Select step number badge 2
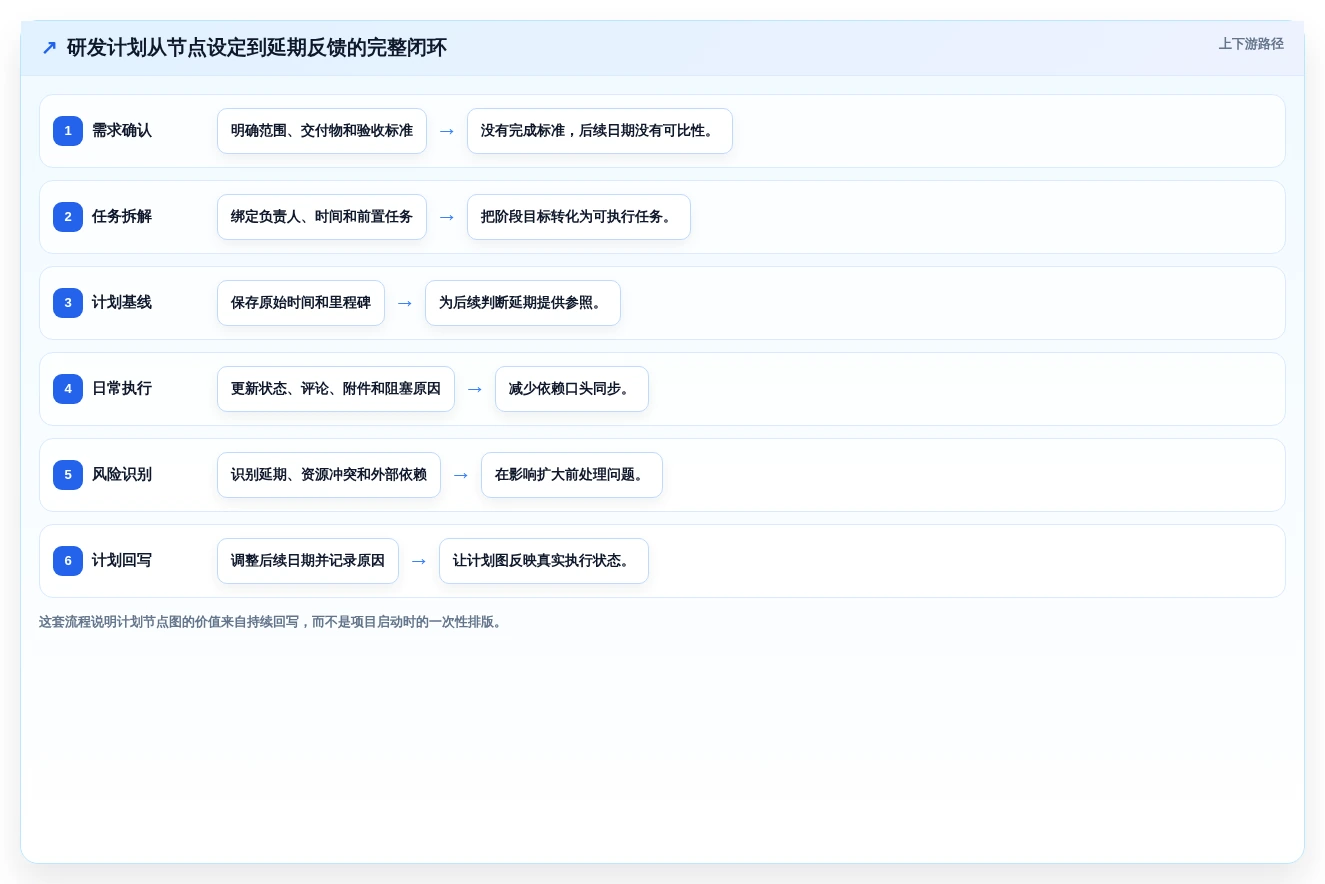The height and width of the screenshot is (884, 1325). [x=68, y=217]
